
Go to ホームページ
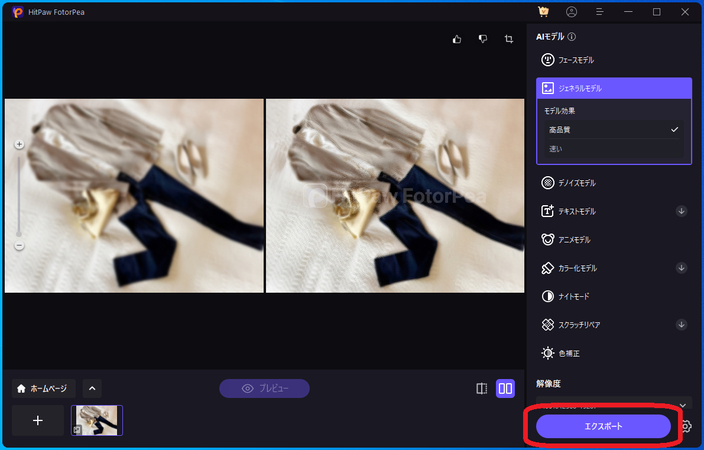(42, 388)
